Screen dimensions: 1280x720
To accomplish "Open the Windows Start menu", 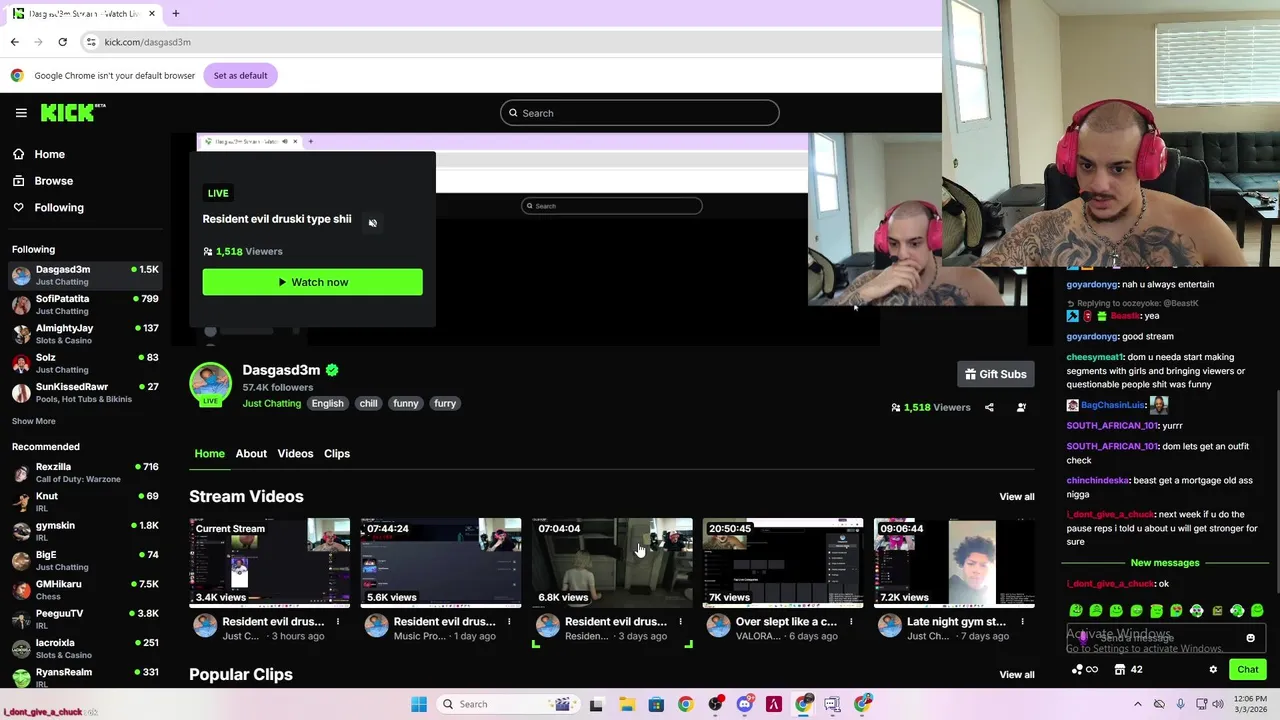I will coord(419,704).
